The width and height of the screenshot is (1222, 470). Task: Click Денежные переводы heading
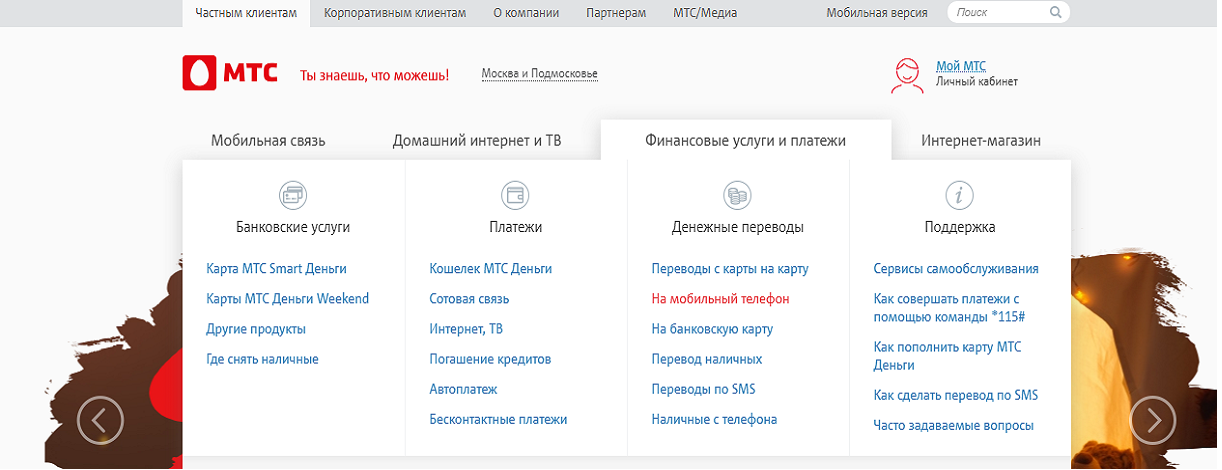click(738, 227)
